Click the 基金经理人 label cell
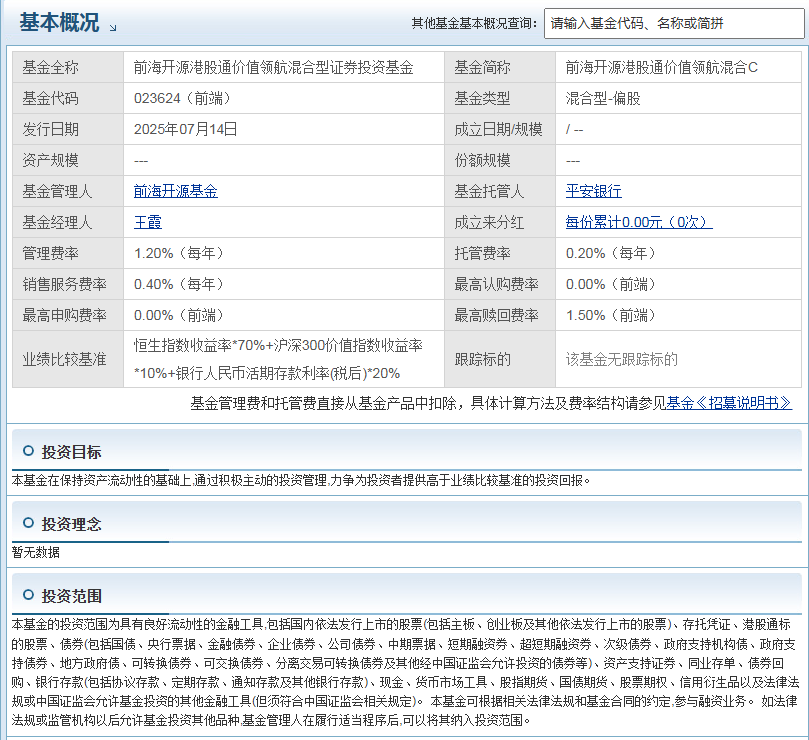The width and height of the screenshot is (809, 740). coord(68,222)
